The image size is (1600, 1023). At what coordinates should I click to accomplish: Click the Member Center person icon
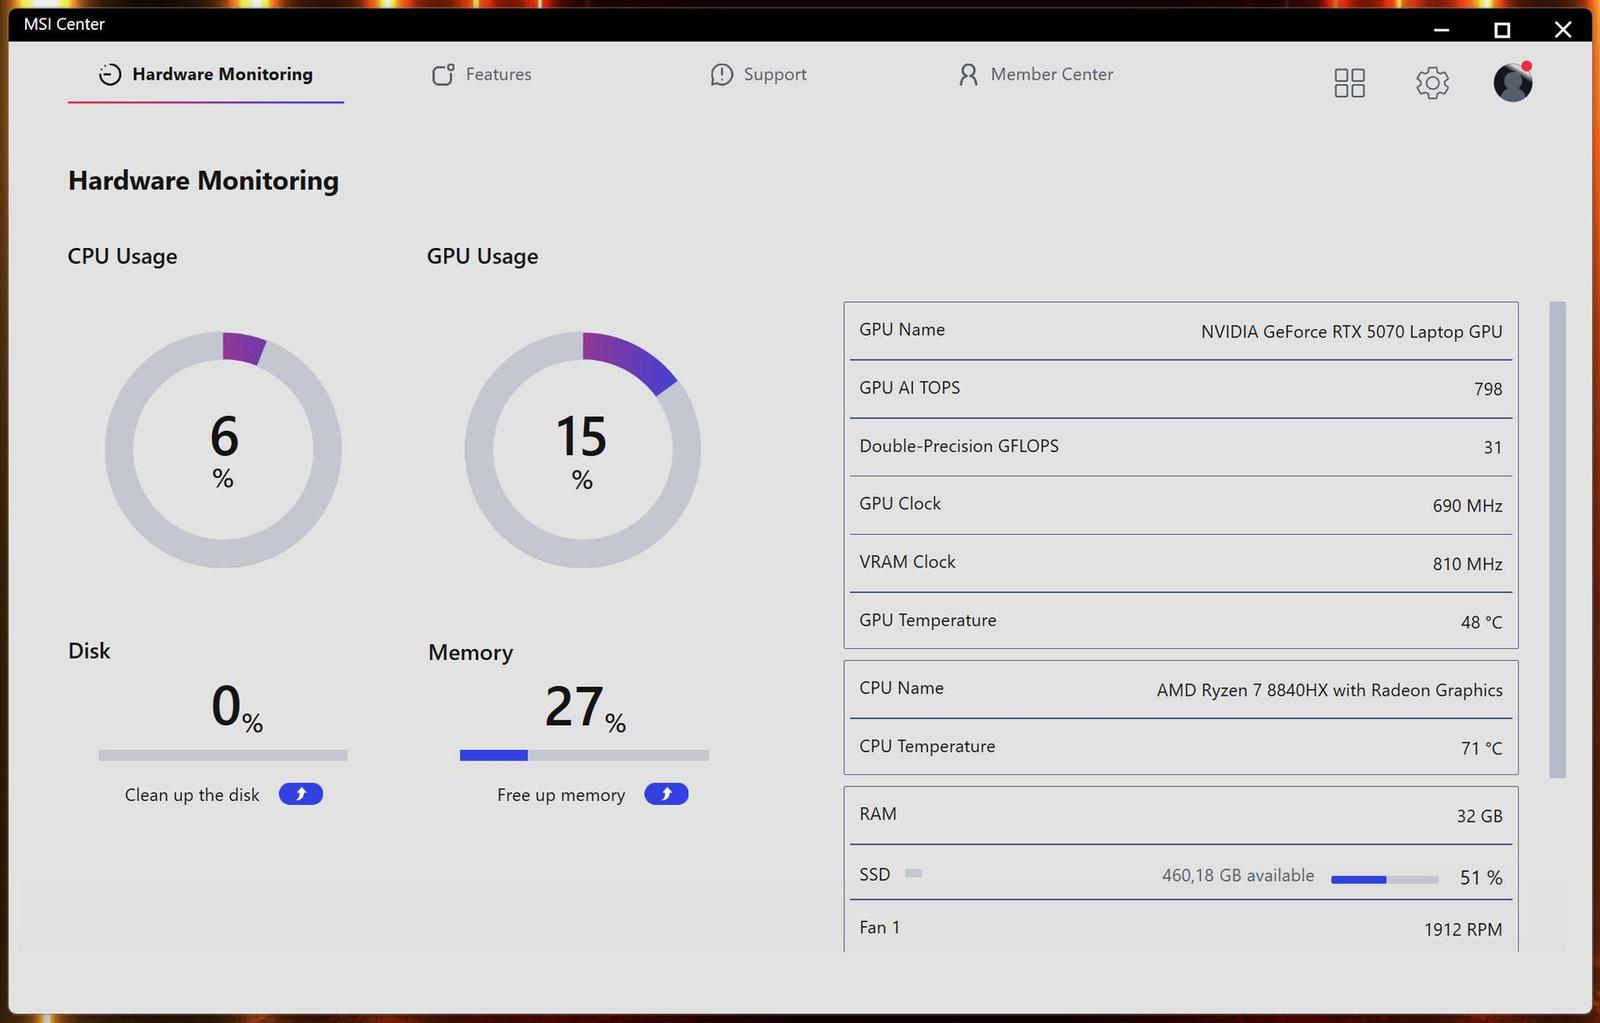tap(968, 75)
